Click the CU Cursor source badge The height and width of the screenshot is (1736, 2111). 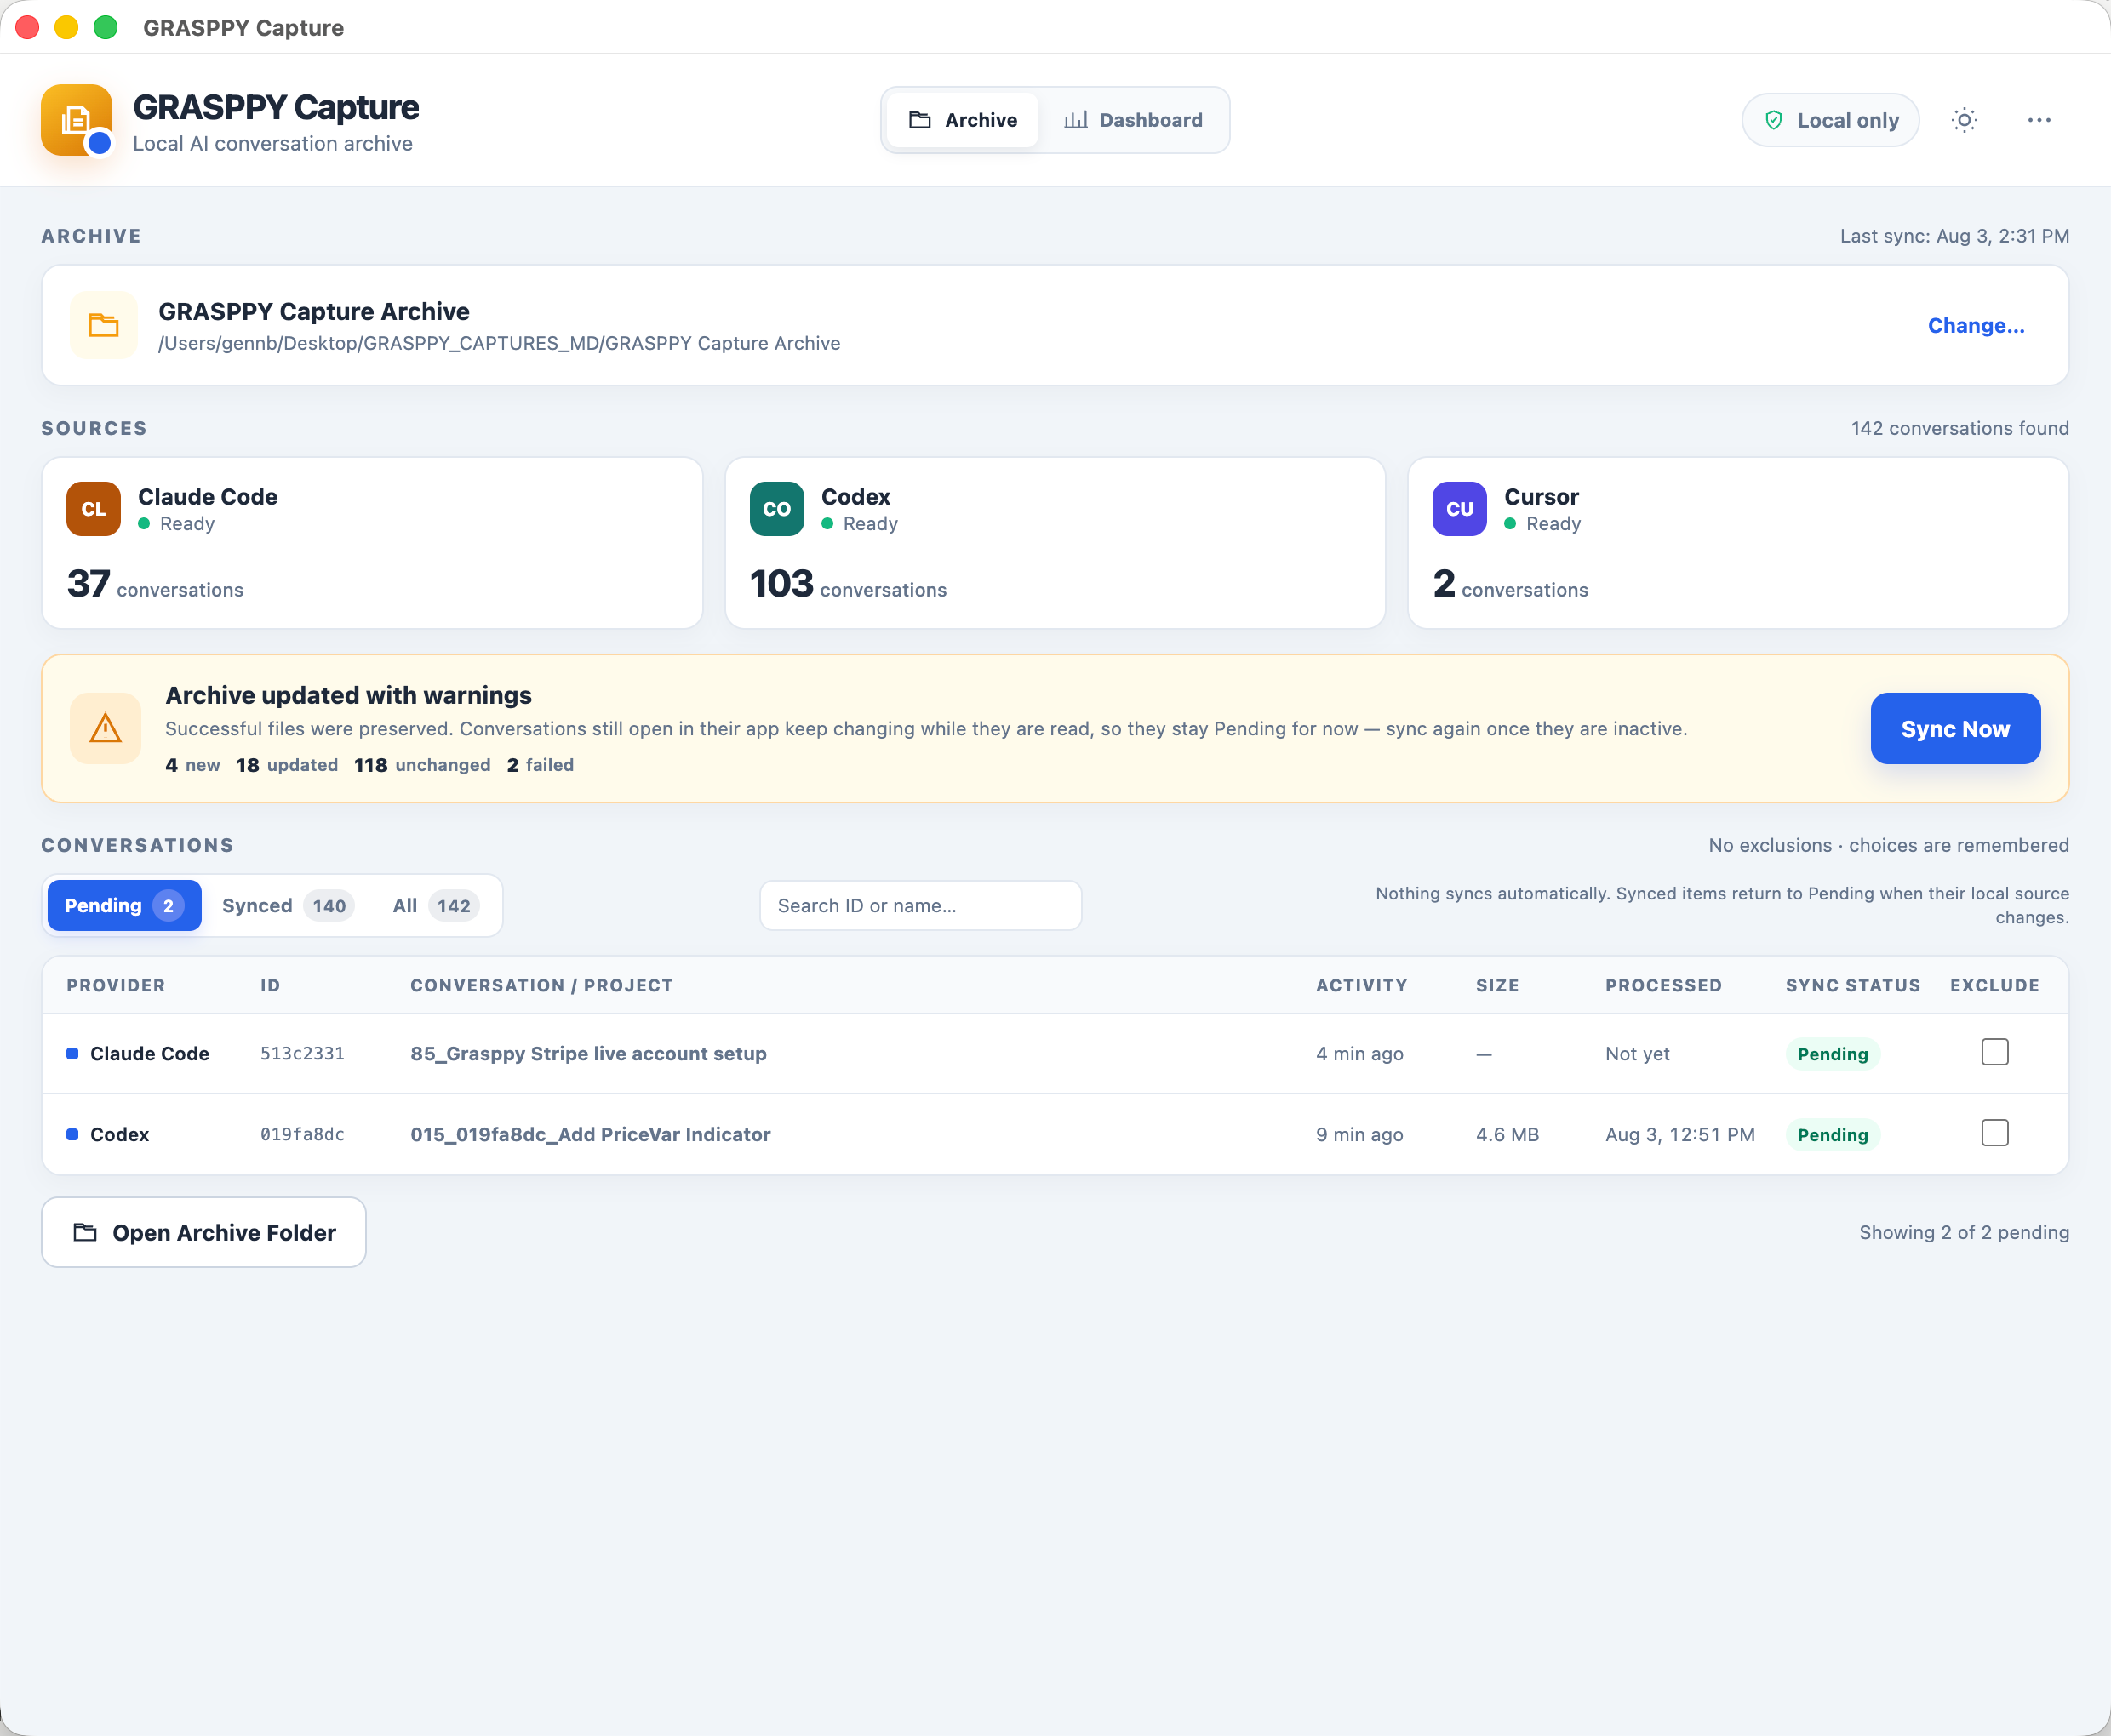(1459, 509)
